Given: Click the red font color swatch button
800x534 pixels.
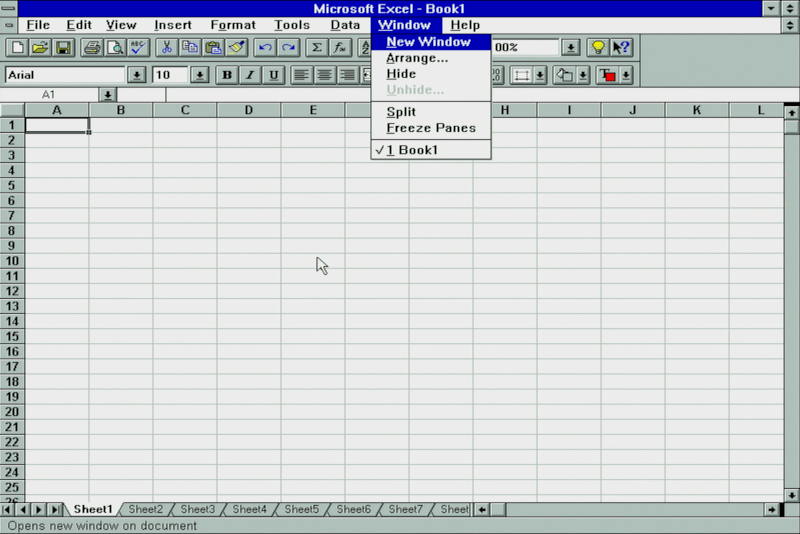Looking at the screenshot, I should (x=607, y=75).
